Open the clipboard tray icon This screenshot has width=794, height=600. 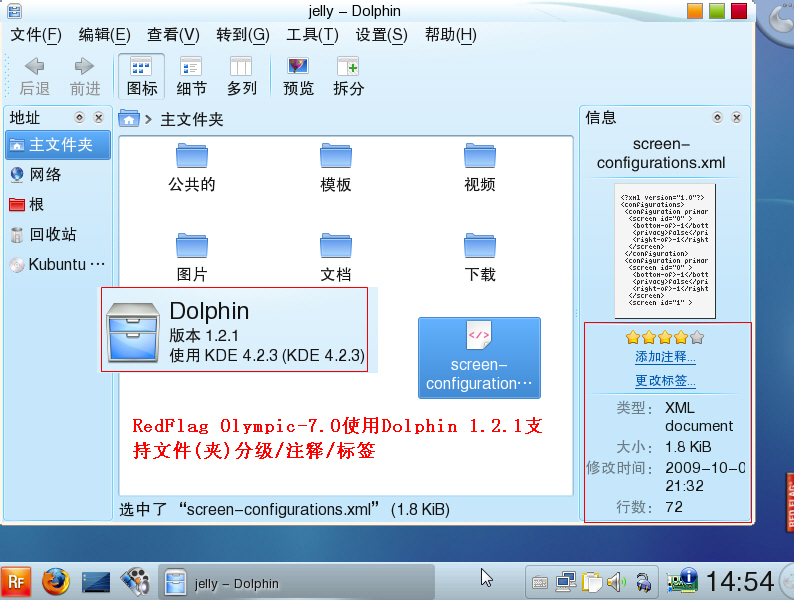tap(591, 582)
